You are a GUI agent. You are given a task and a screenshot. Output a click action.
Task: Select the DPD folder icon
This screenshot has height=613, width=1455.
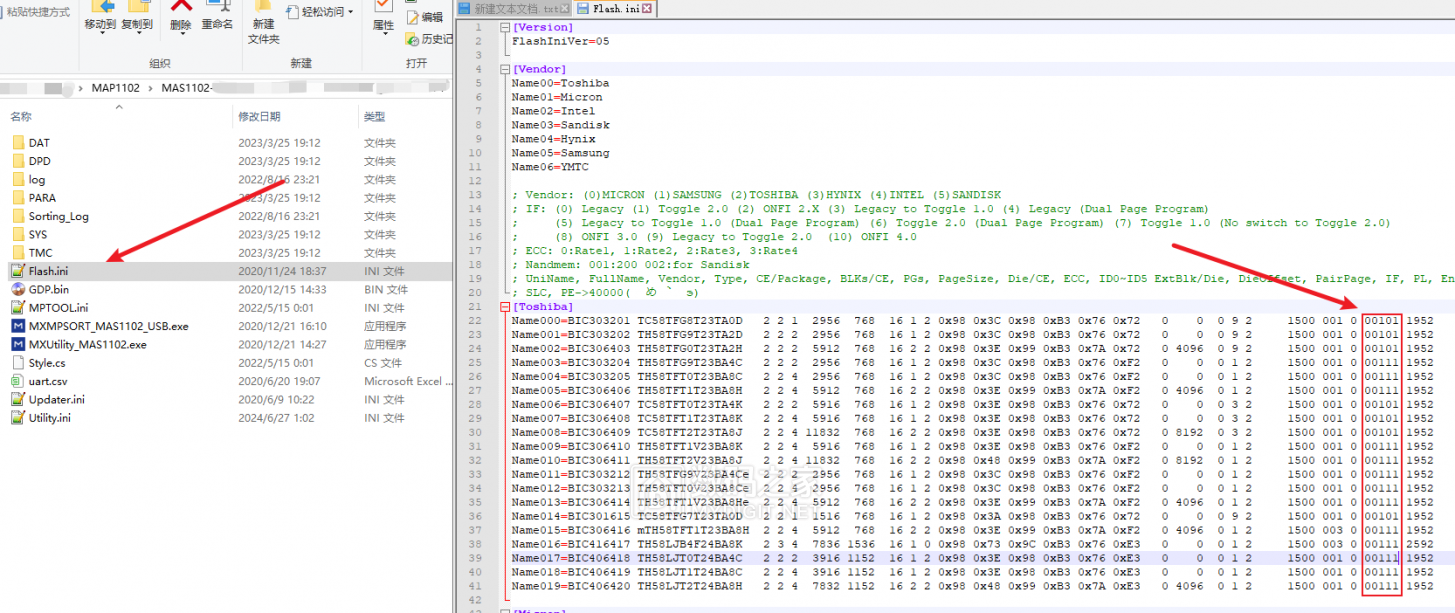pyautogui.click(x=18, y=161)
